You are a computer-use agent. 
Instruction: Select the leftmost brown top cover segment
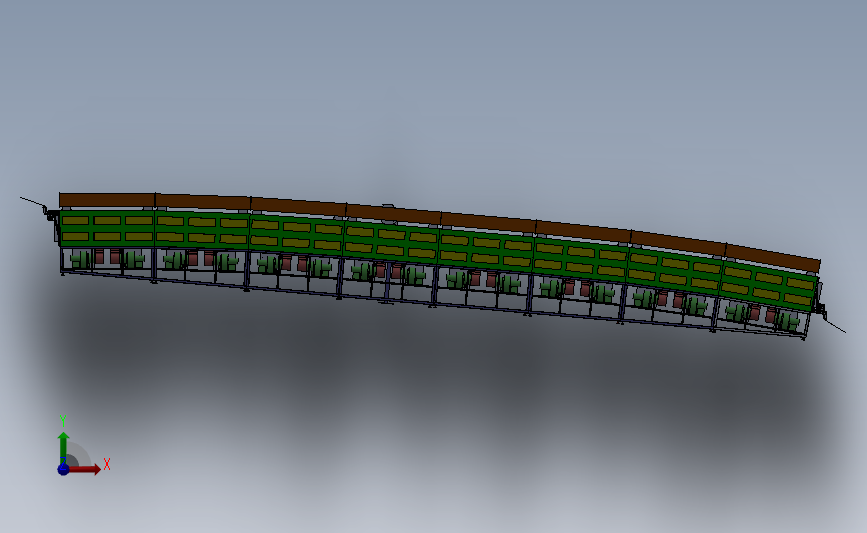coord(107,200)
